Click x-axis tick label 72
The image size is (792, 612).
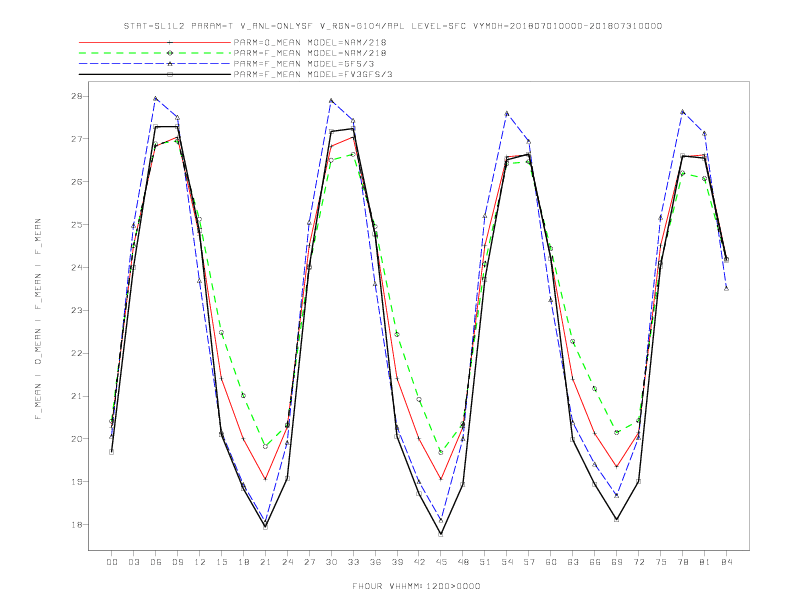[x=639, y=562]
